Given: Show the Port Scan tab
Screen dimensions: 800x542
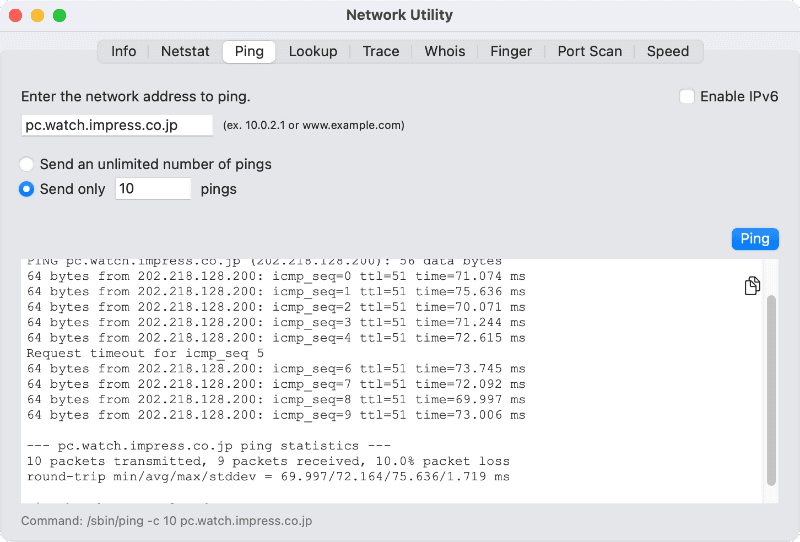Looking at the screenshot, I should (x=590, y=52).
